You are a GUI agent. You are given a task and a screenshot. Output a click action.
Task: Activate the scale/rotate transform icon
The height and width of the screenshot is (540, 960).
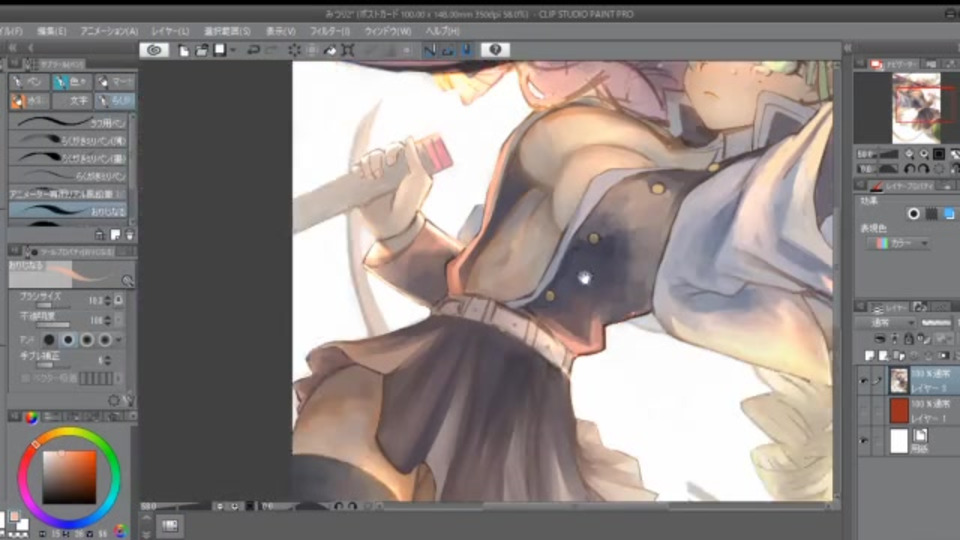(x=348, y=50)
